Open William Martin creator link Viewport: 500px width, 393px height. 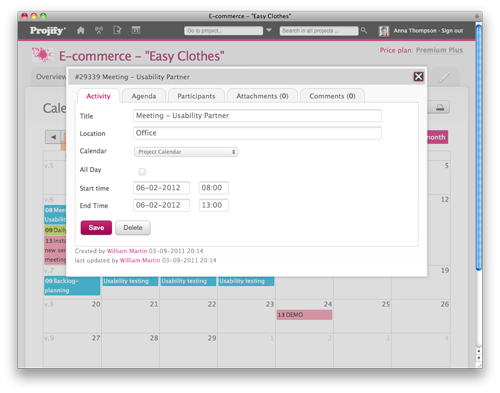[x=127, y=251]
